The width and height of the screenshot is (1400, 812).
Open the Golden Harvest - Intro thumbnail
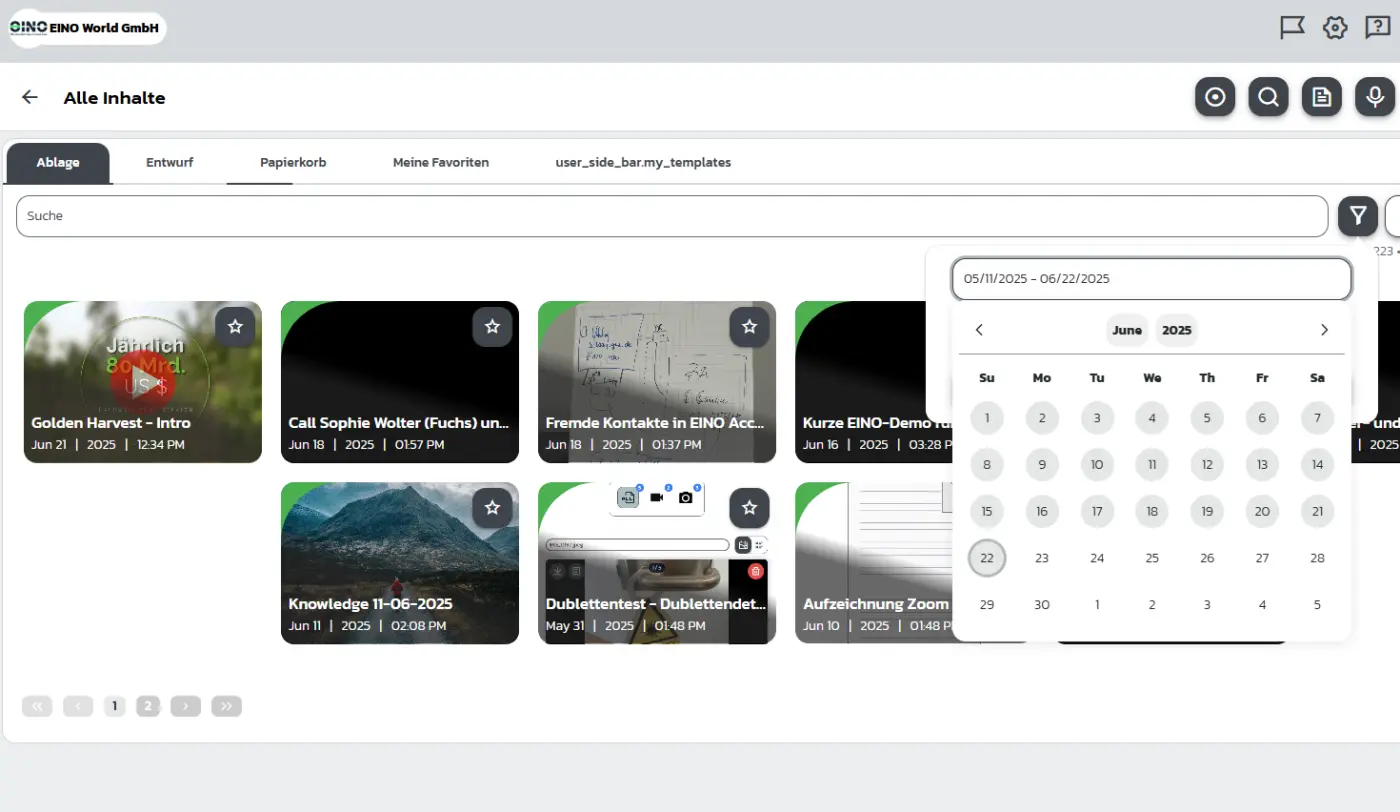pyautogui.click(x=143, y=382)
